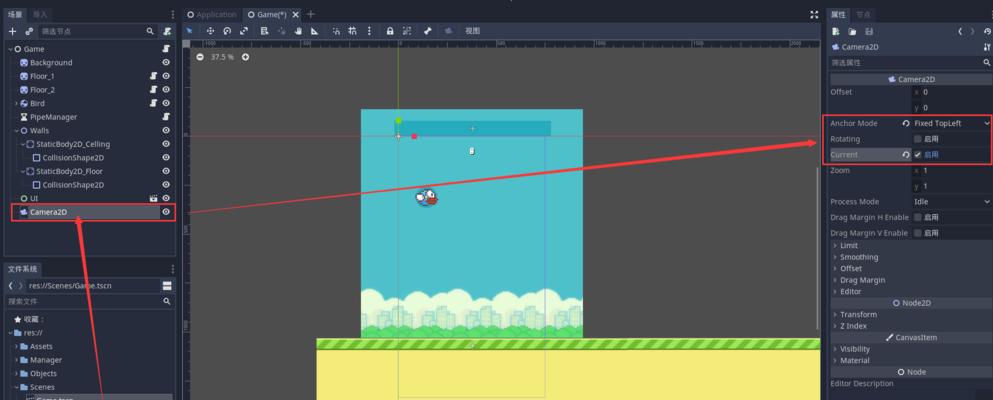The width and height of the screenshot is (993, 400).
Task: Open the 视图 view menu
Action: [x=472, y=31]
